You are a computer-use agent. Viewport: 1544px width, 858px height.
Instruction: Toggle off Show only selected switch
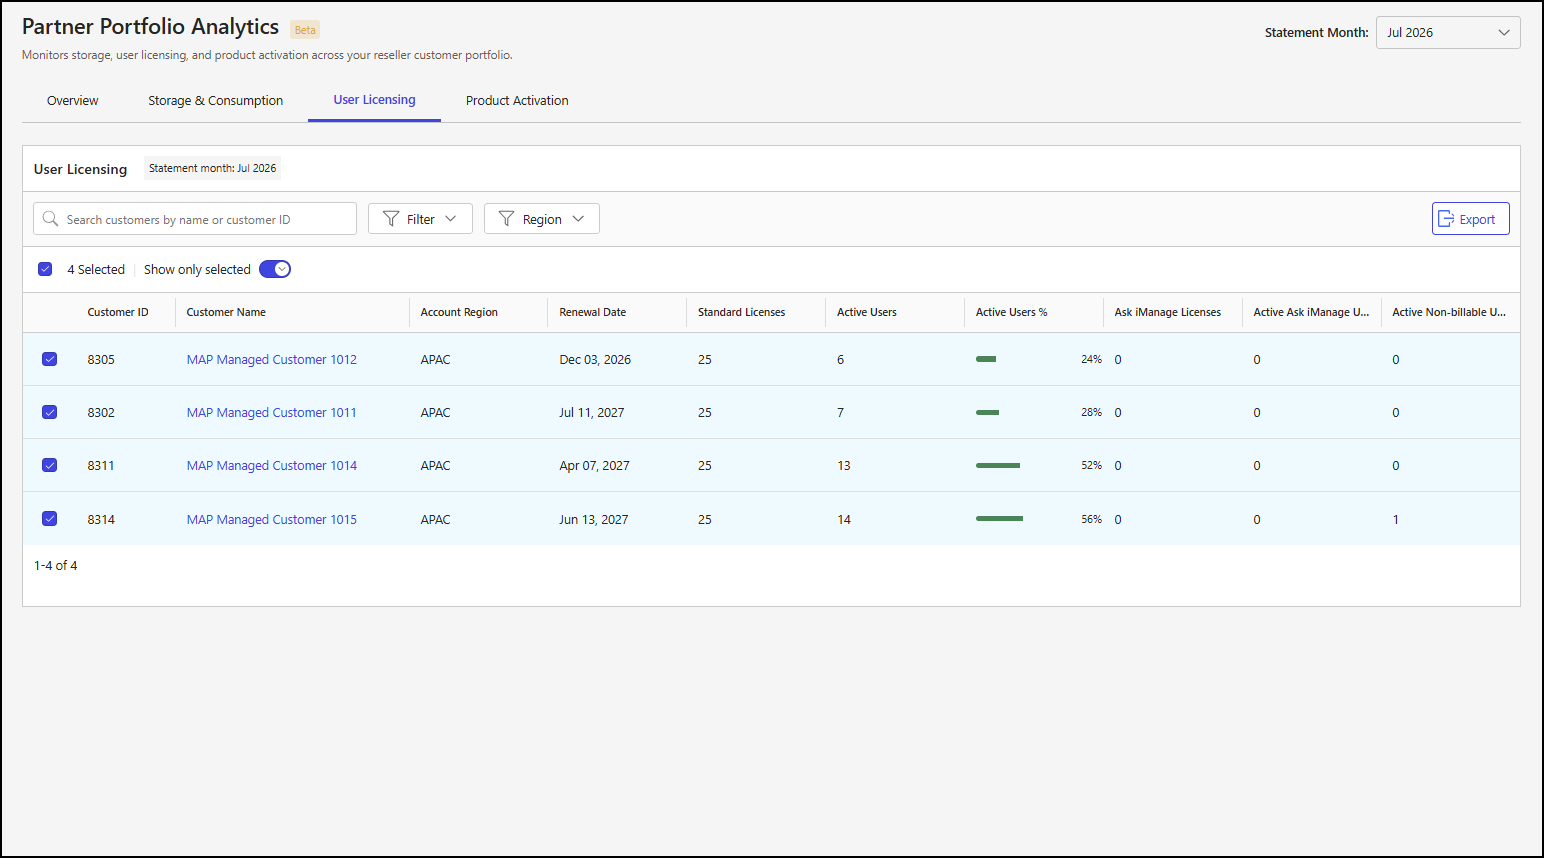pyautogui.click(x=275, y=269)
